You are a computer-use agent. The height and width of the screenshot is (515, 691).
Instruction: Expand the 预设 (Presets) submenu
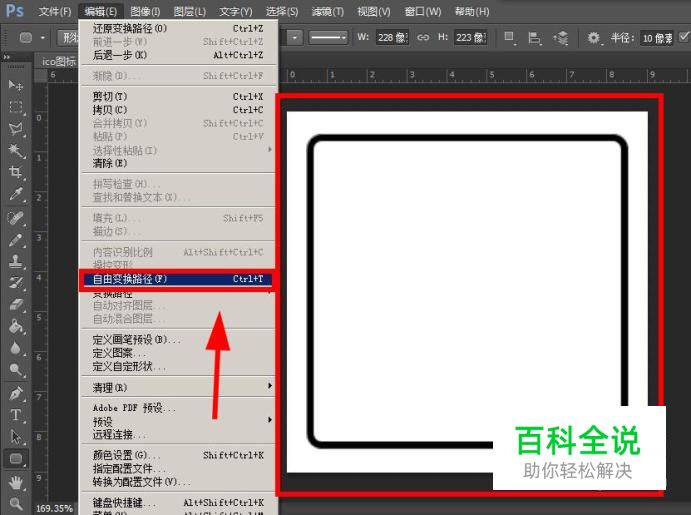pyautogui.click(x=178, y=421)
